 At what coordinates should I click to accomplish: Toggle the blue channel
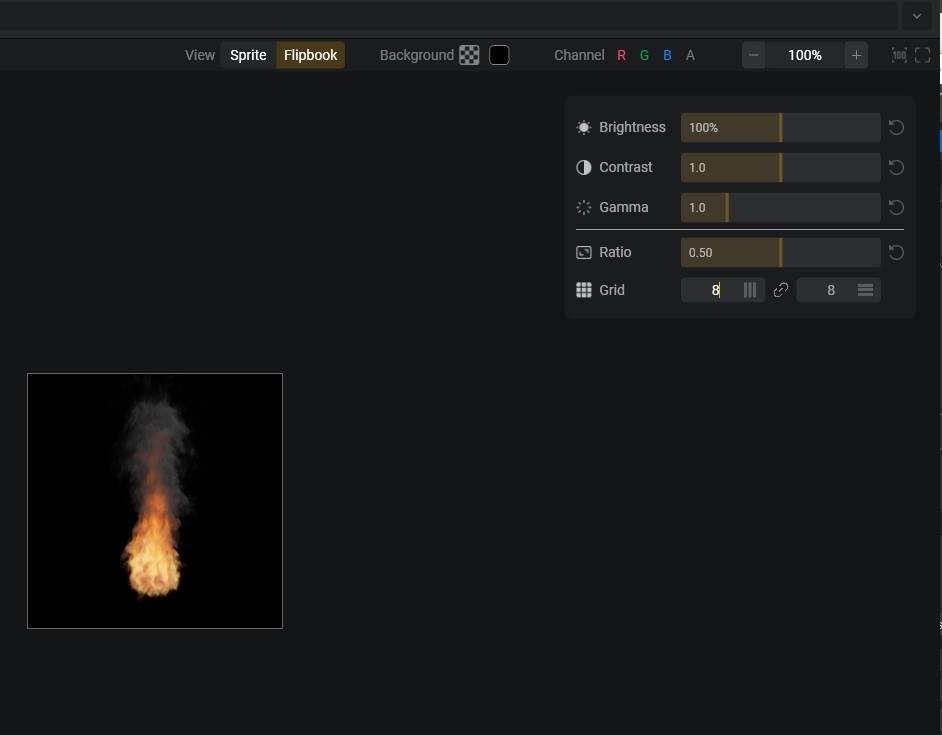[667, 55]
